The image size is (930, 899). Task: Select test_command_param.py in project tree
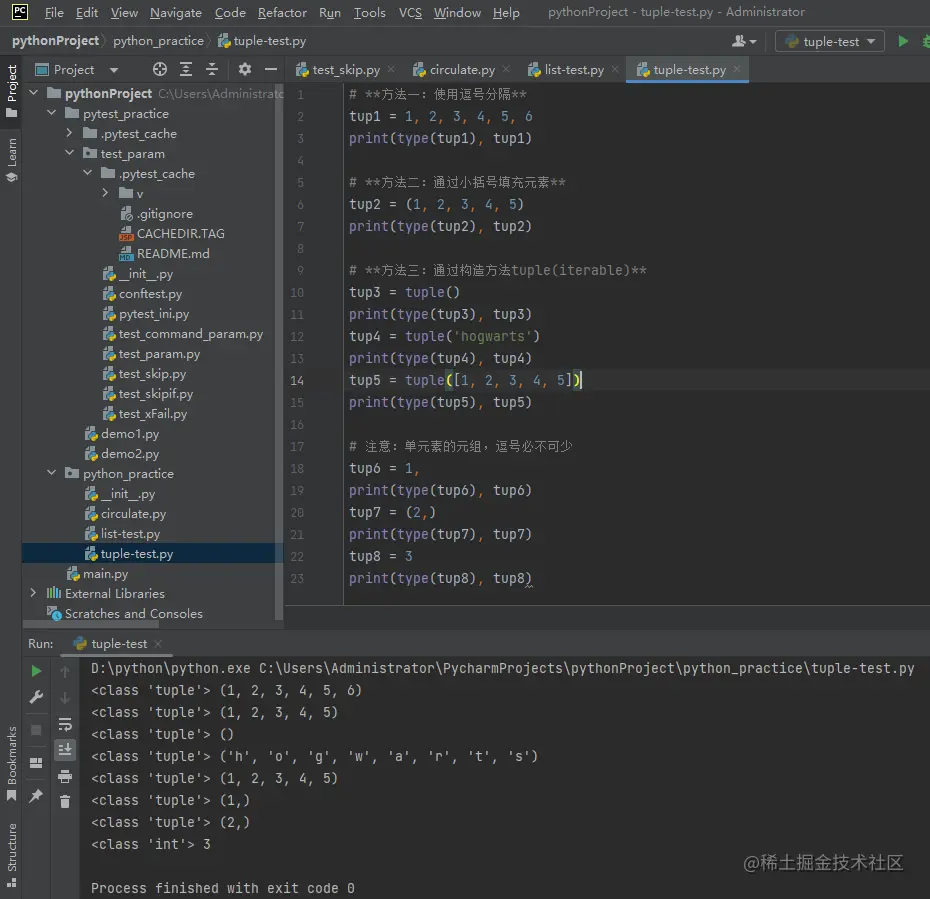[190, 334]
